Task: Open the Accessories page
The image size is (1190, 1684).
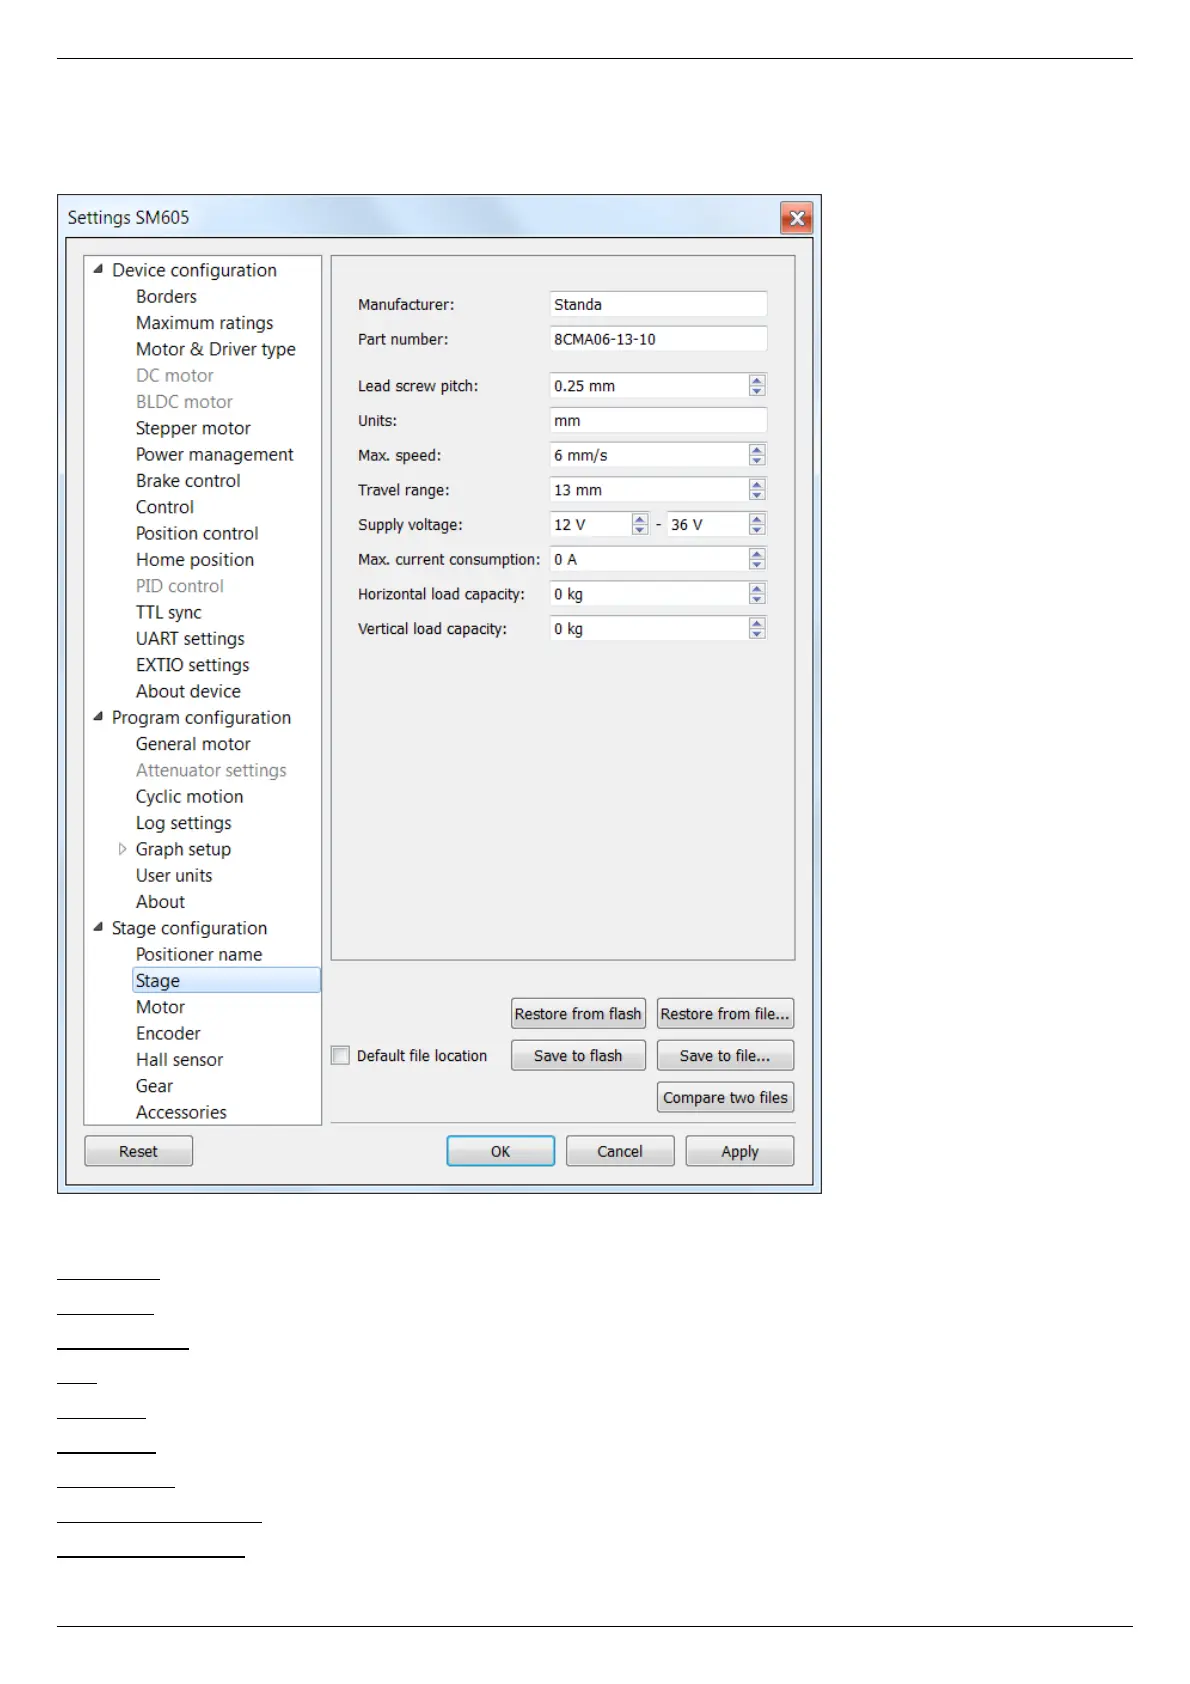Action: point(181,1112)
